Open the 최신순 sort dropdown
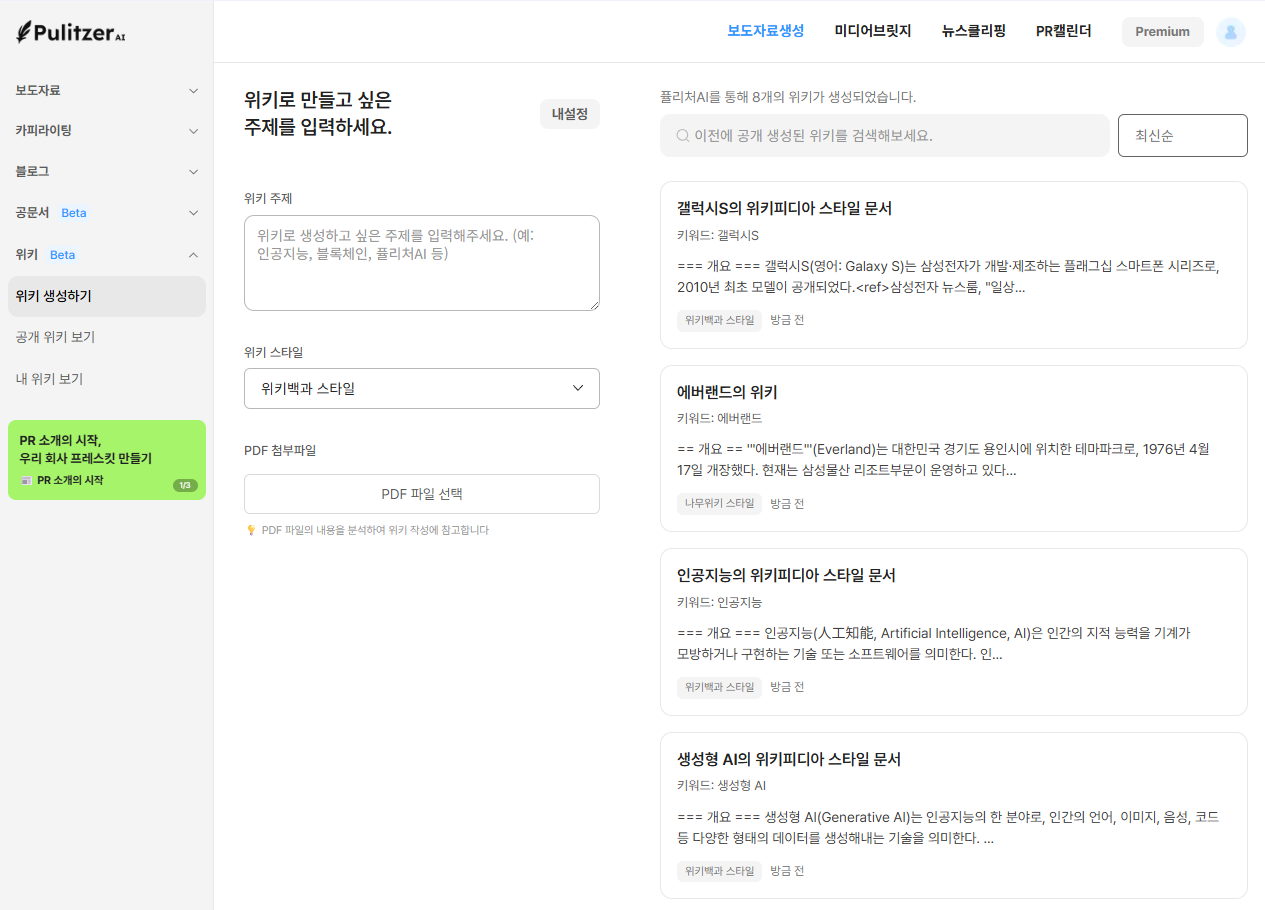This screenshot has height=910, width=1265. [1182, 136]
